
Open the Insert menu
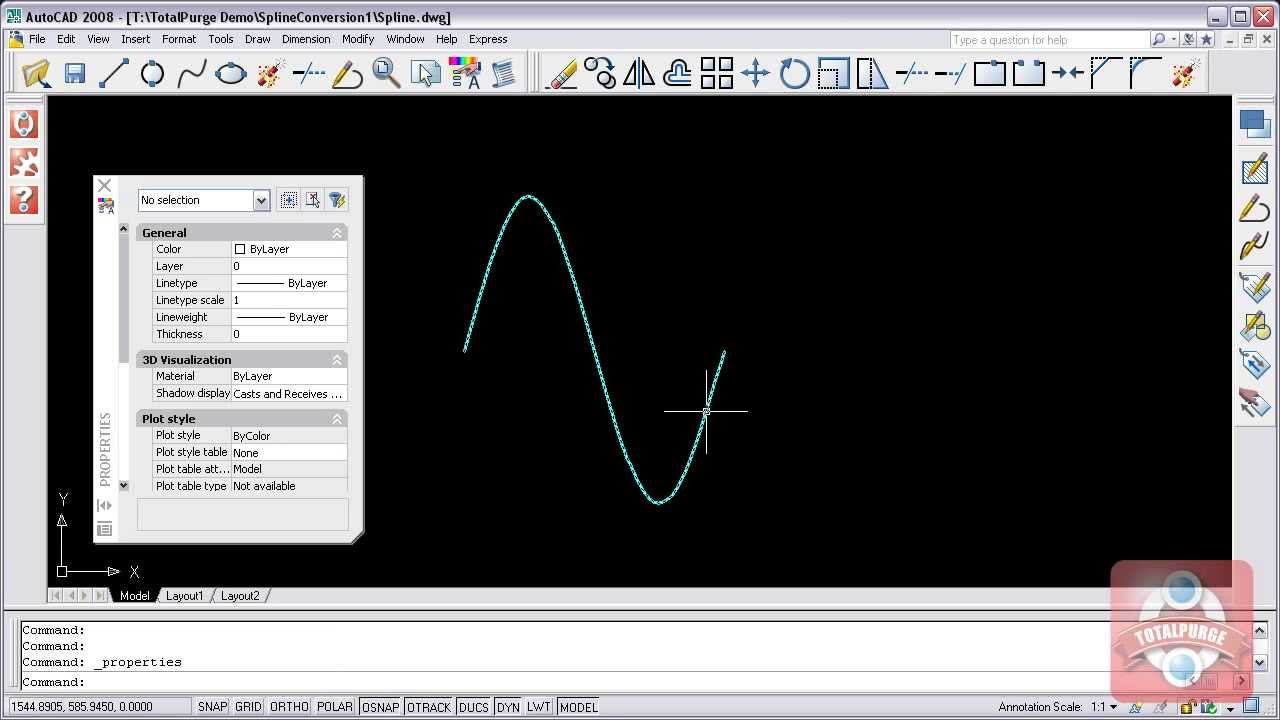tap(135, 39)
